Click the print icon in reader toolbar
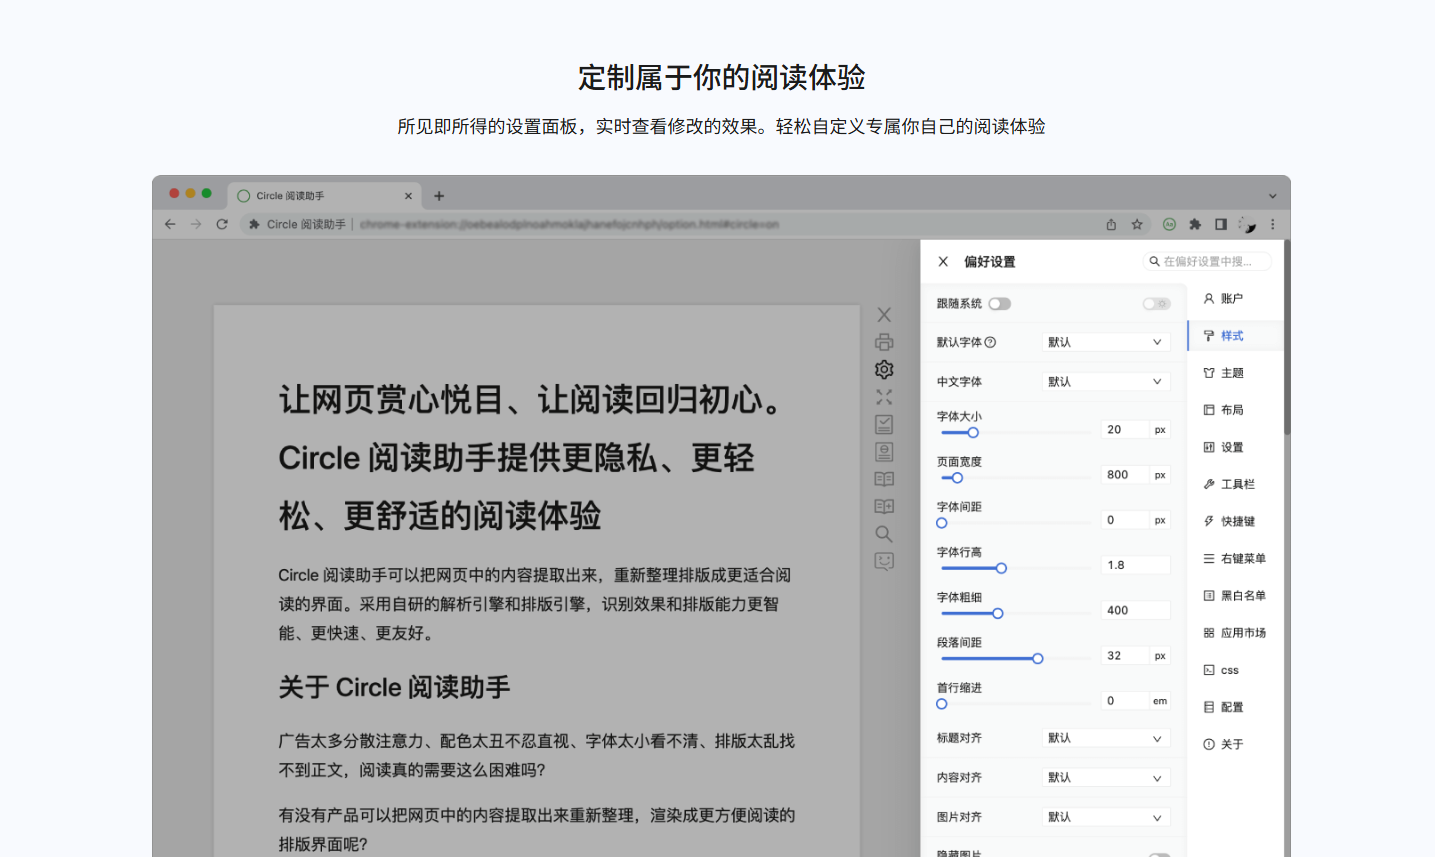 click(884, 342)
